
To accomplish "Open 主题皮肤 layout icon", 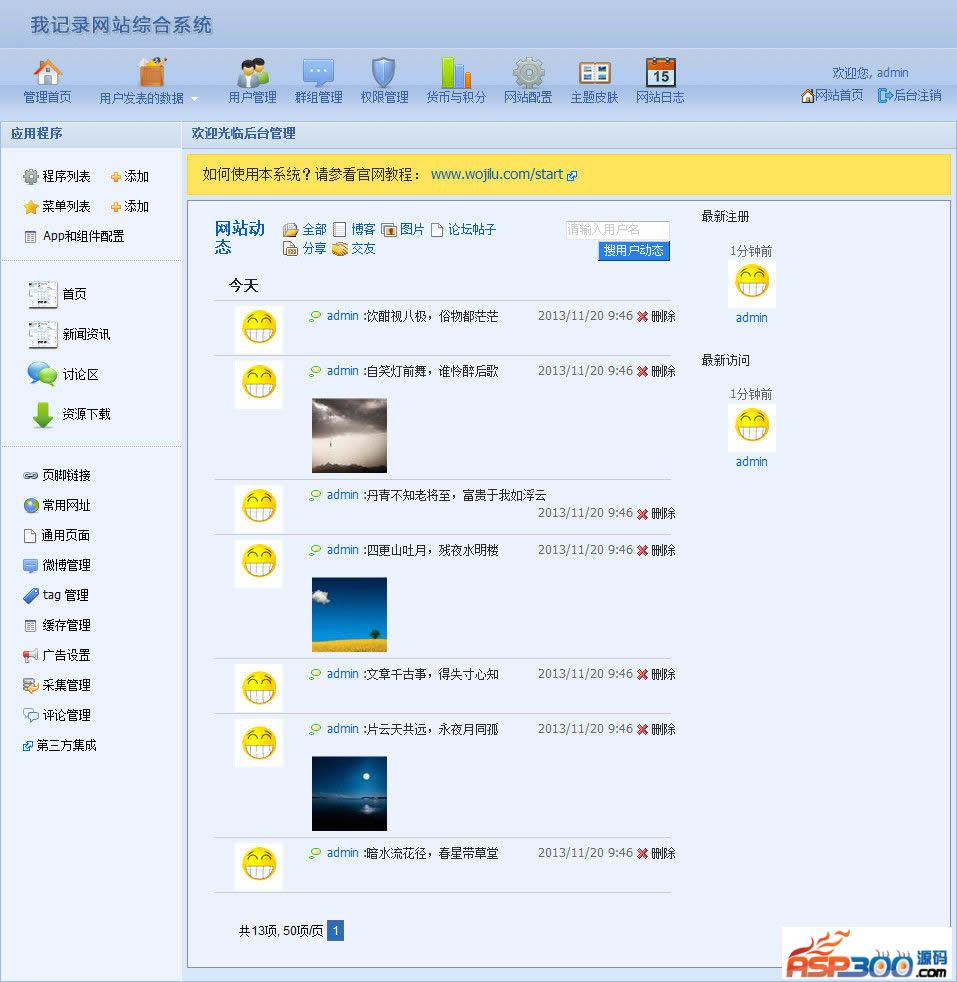I will click(x=594, y=73).
